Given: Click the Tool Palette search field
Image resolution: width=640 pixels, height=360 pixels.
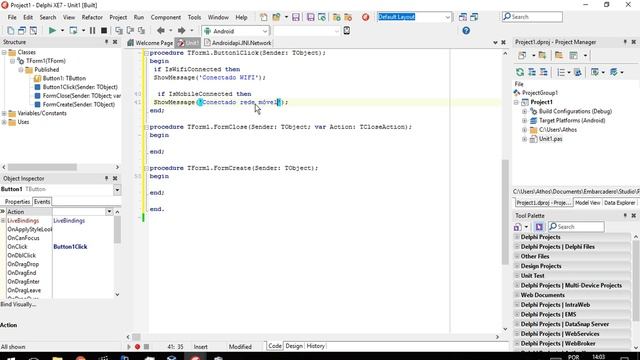Looking at the screenshot, I should [x=576, y=227].
